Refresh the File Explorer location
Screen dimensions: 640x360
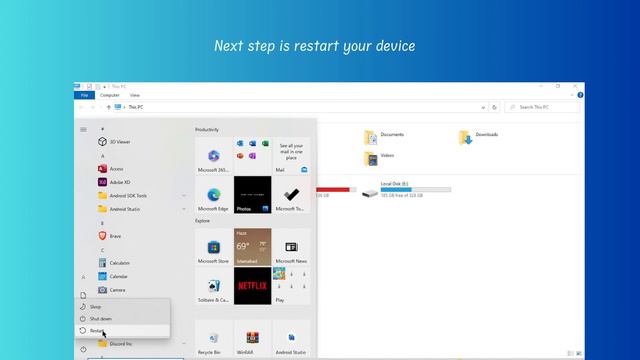pyautogui.click(x=494, y=107)
